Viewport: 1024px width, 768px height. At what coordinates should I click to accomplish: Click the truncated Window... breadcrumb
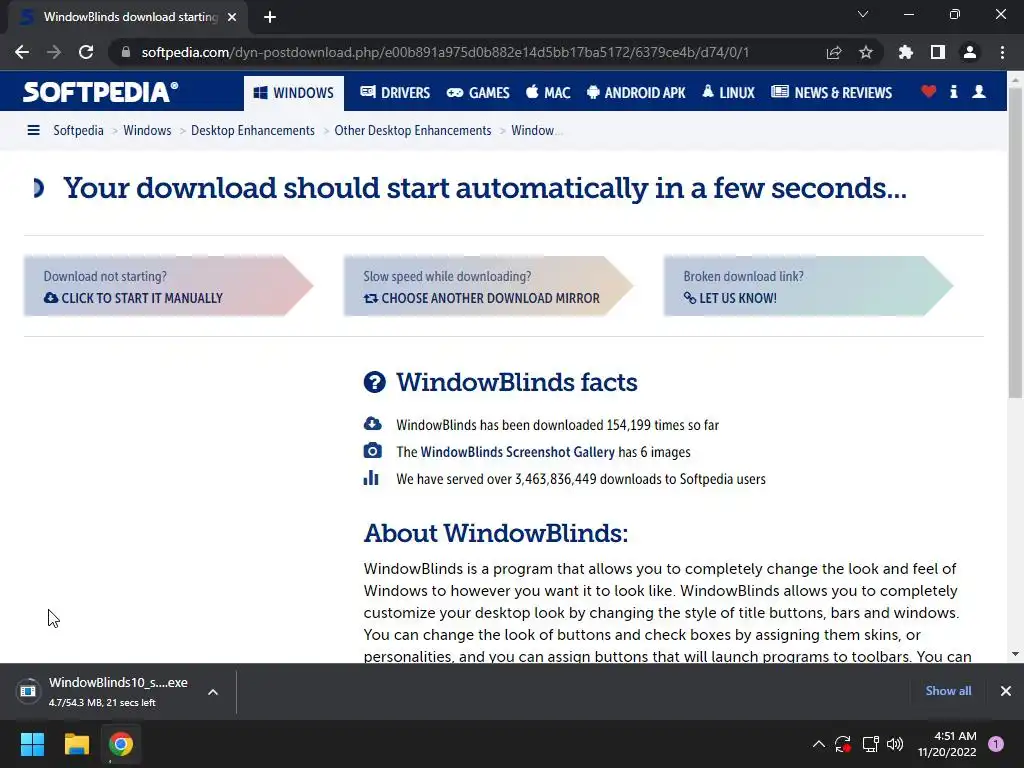[536, 131]
